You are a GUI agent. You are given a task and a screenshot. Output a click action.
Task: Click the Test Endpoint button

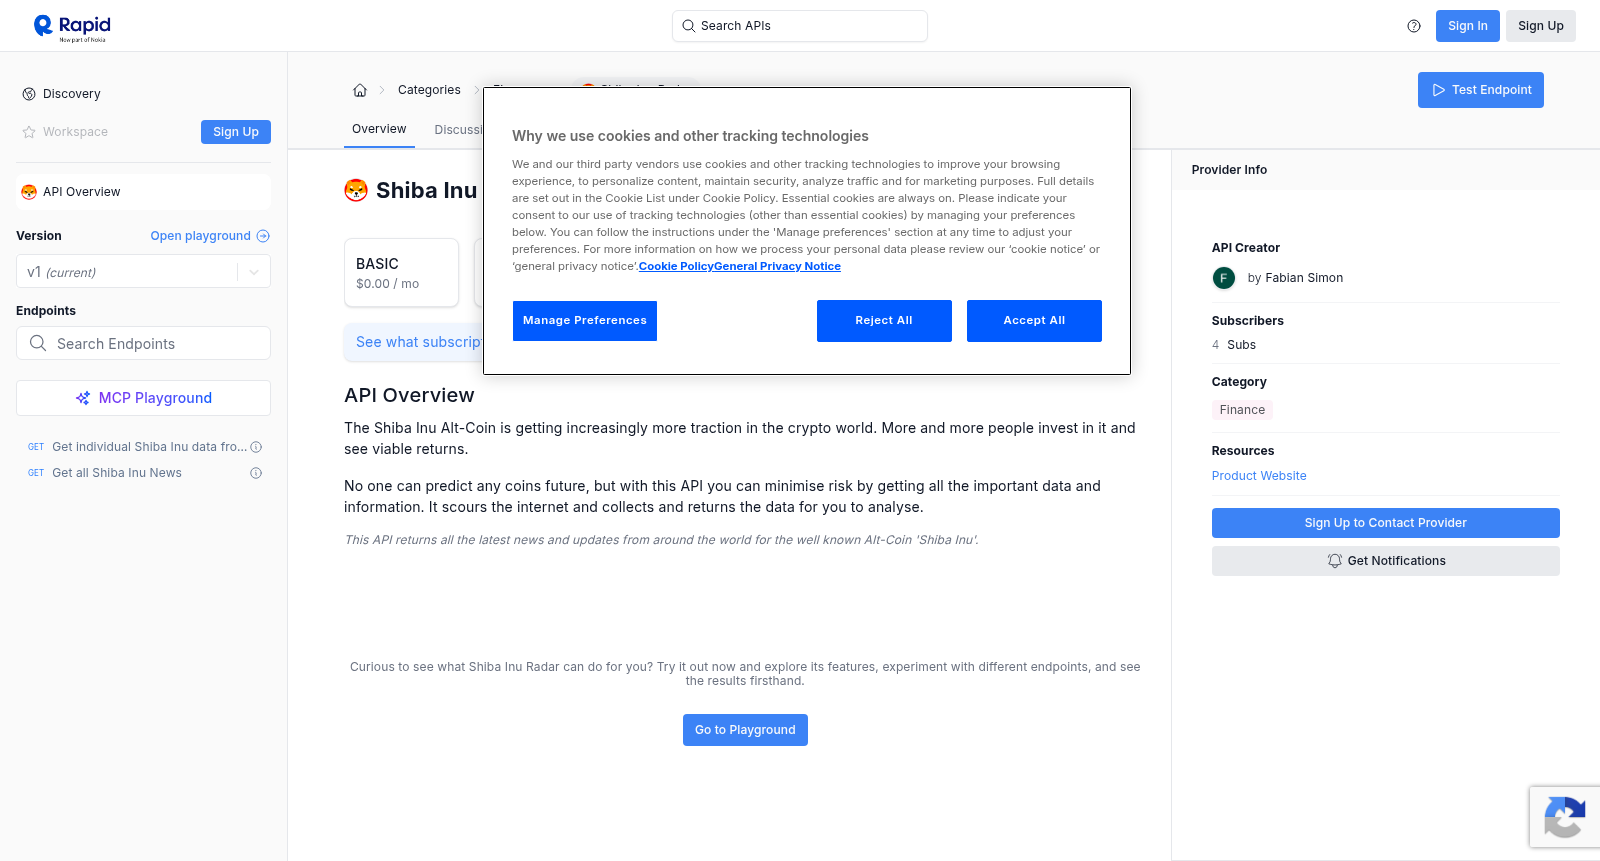click(x=1481, y=90)
